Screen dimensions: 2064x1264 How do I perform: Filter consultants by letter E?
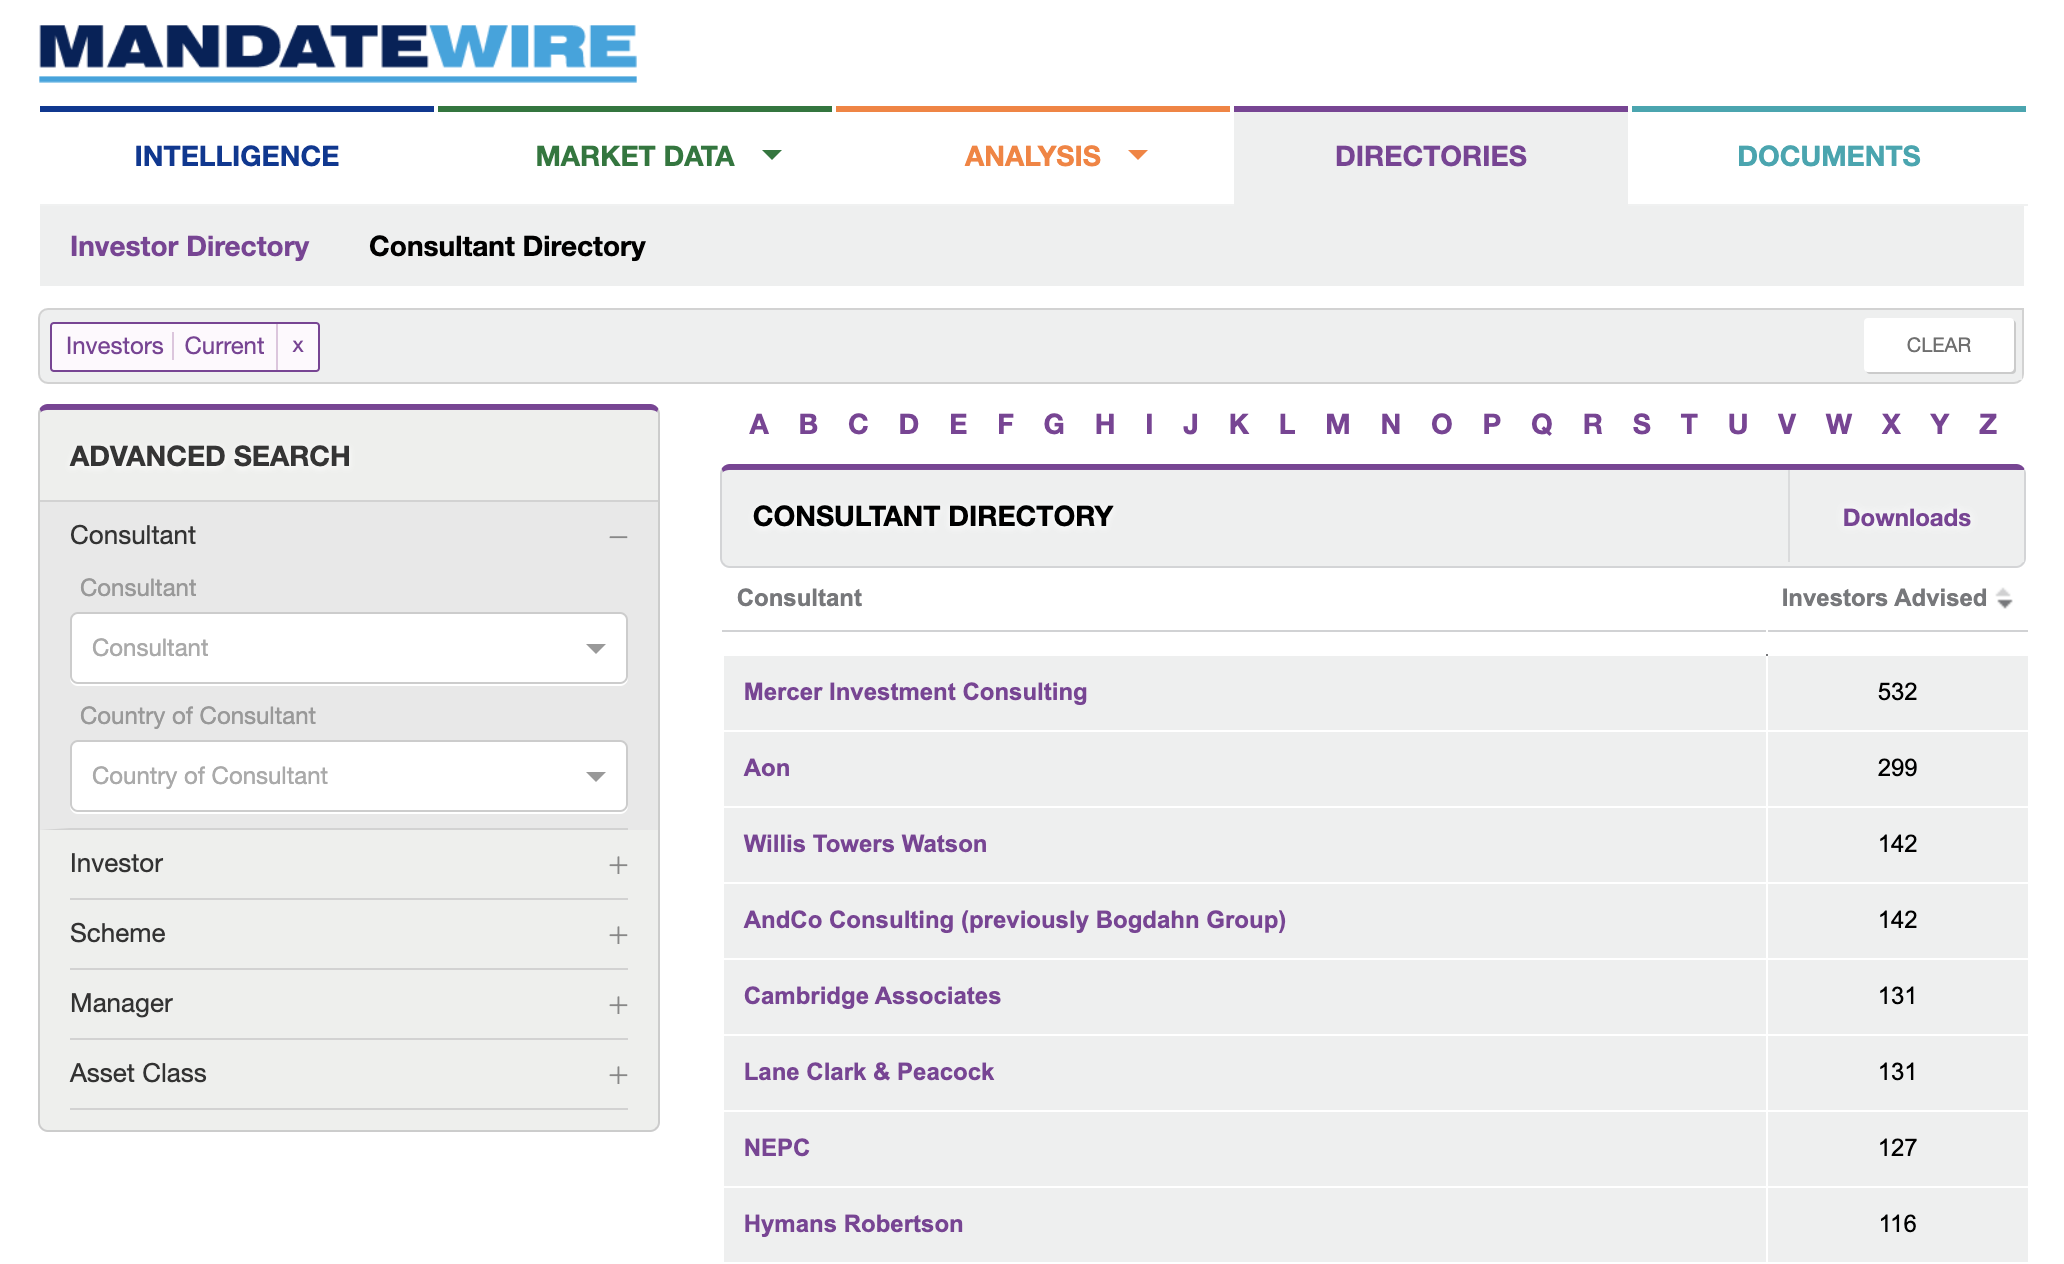pyautogui.click(x=958, y=424)
